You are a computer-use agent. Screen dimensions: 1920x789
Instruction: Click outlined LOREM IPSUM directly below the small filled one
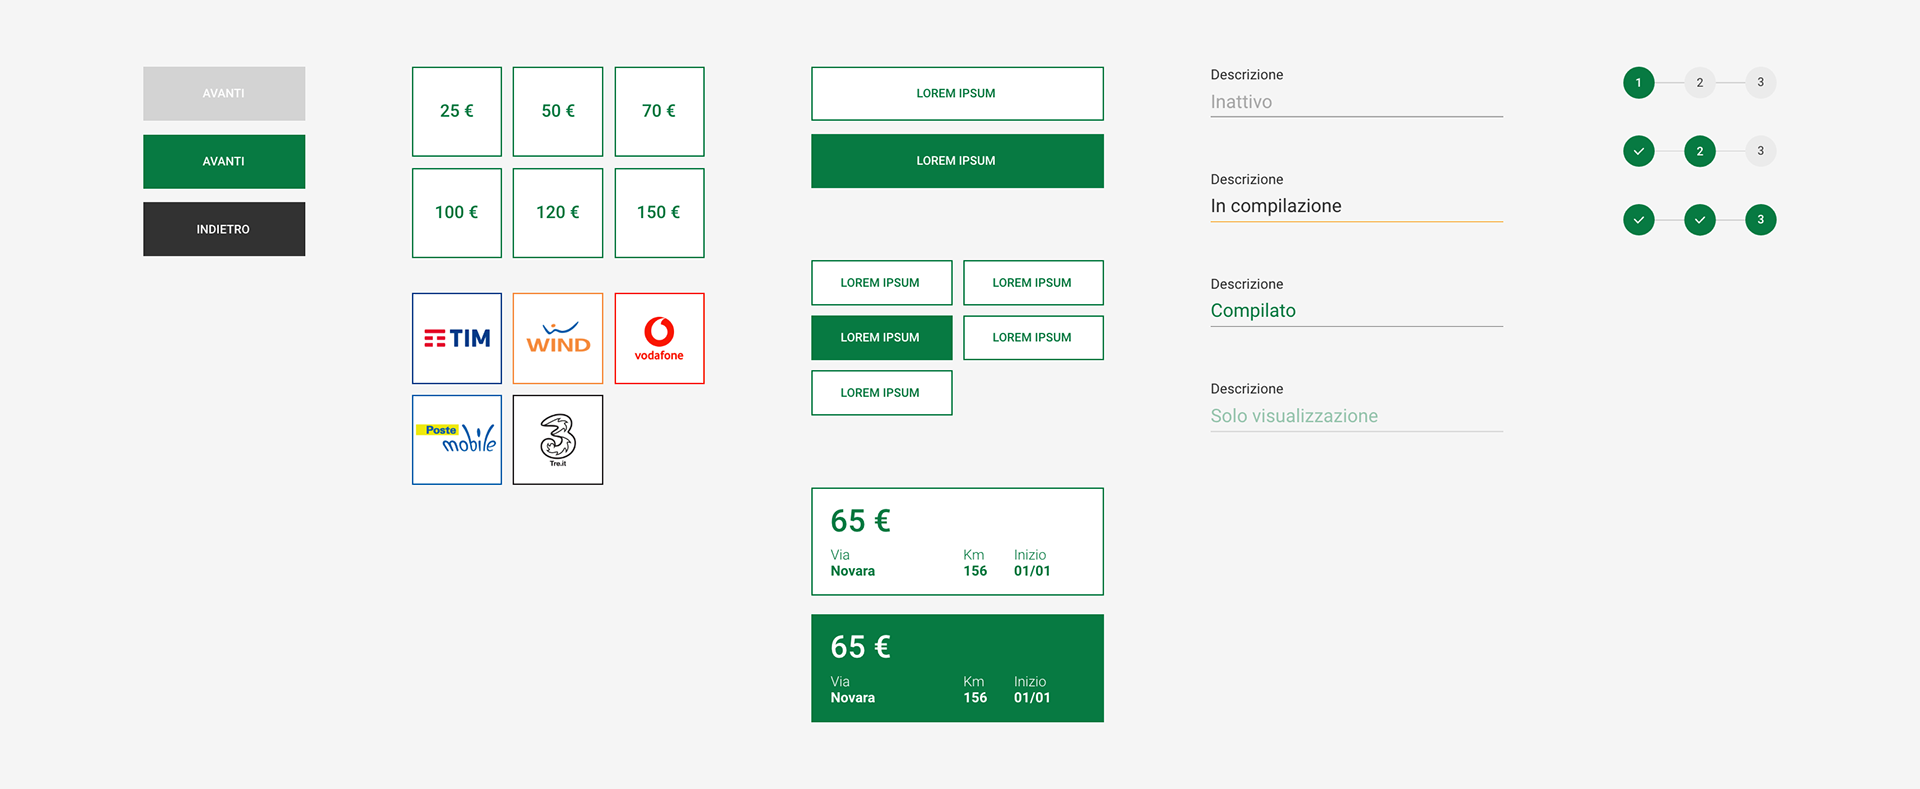click(881, 393)
